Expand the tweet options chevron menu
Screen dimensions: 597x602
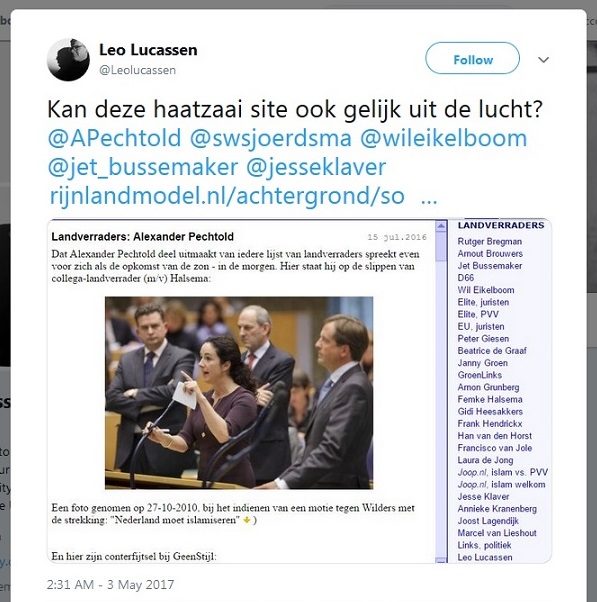point(543,60)
